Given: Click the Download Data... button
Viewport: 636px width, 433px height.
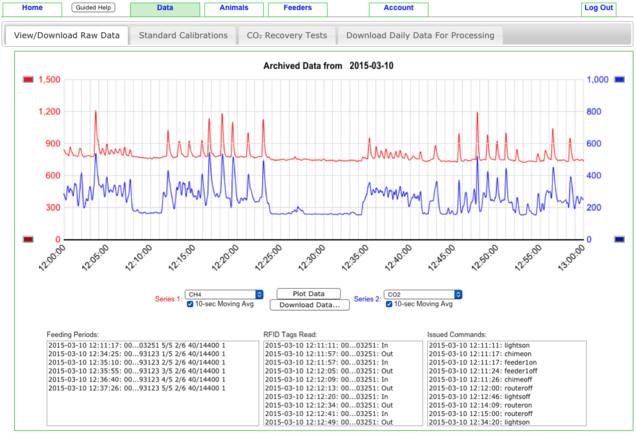Looking at the screenshot, I should coord(310,304).
